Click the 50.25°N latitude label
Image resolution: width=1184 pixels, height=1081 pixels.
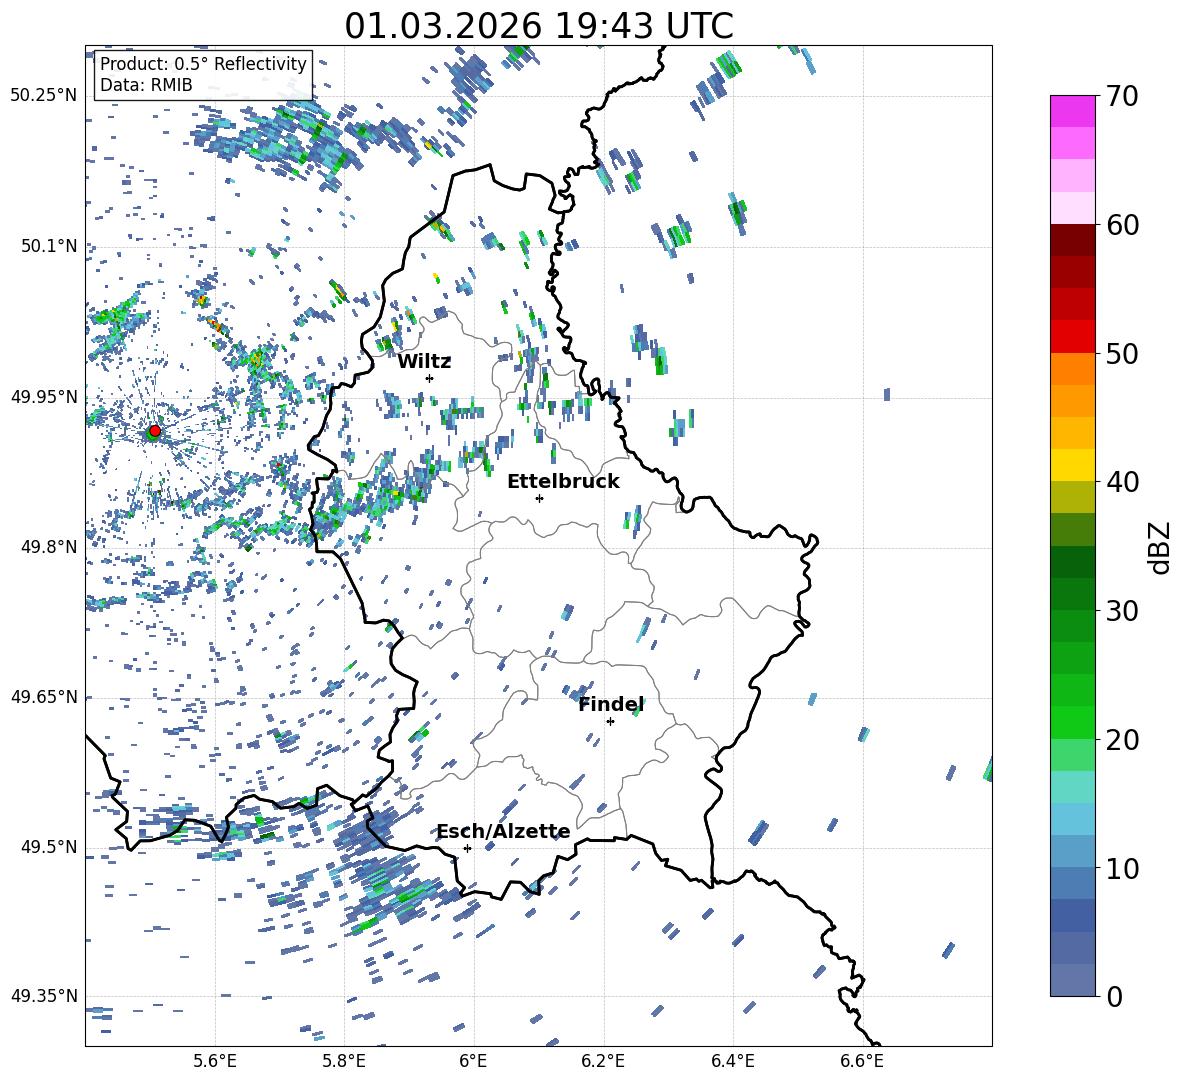tap(44, 95)
